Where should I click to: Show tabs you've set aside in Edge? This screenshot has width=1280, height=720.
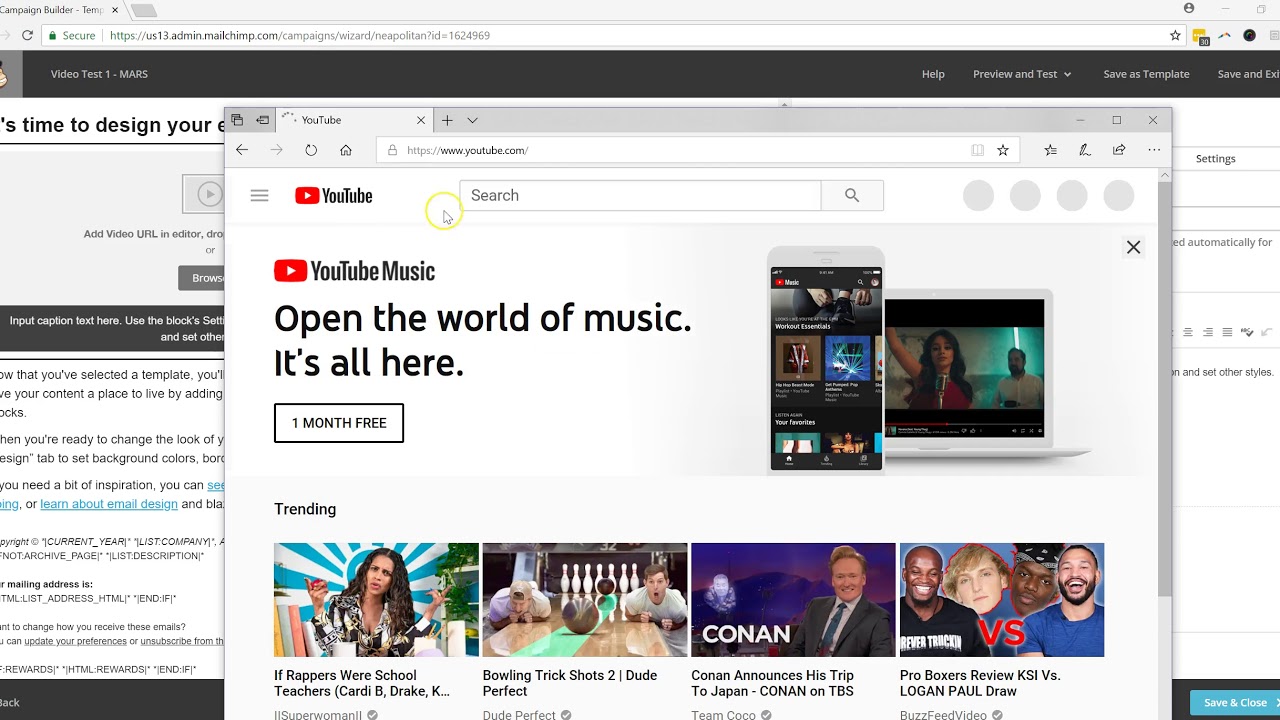point(237,120)
